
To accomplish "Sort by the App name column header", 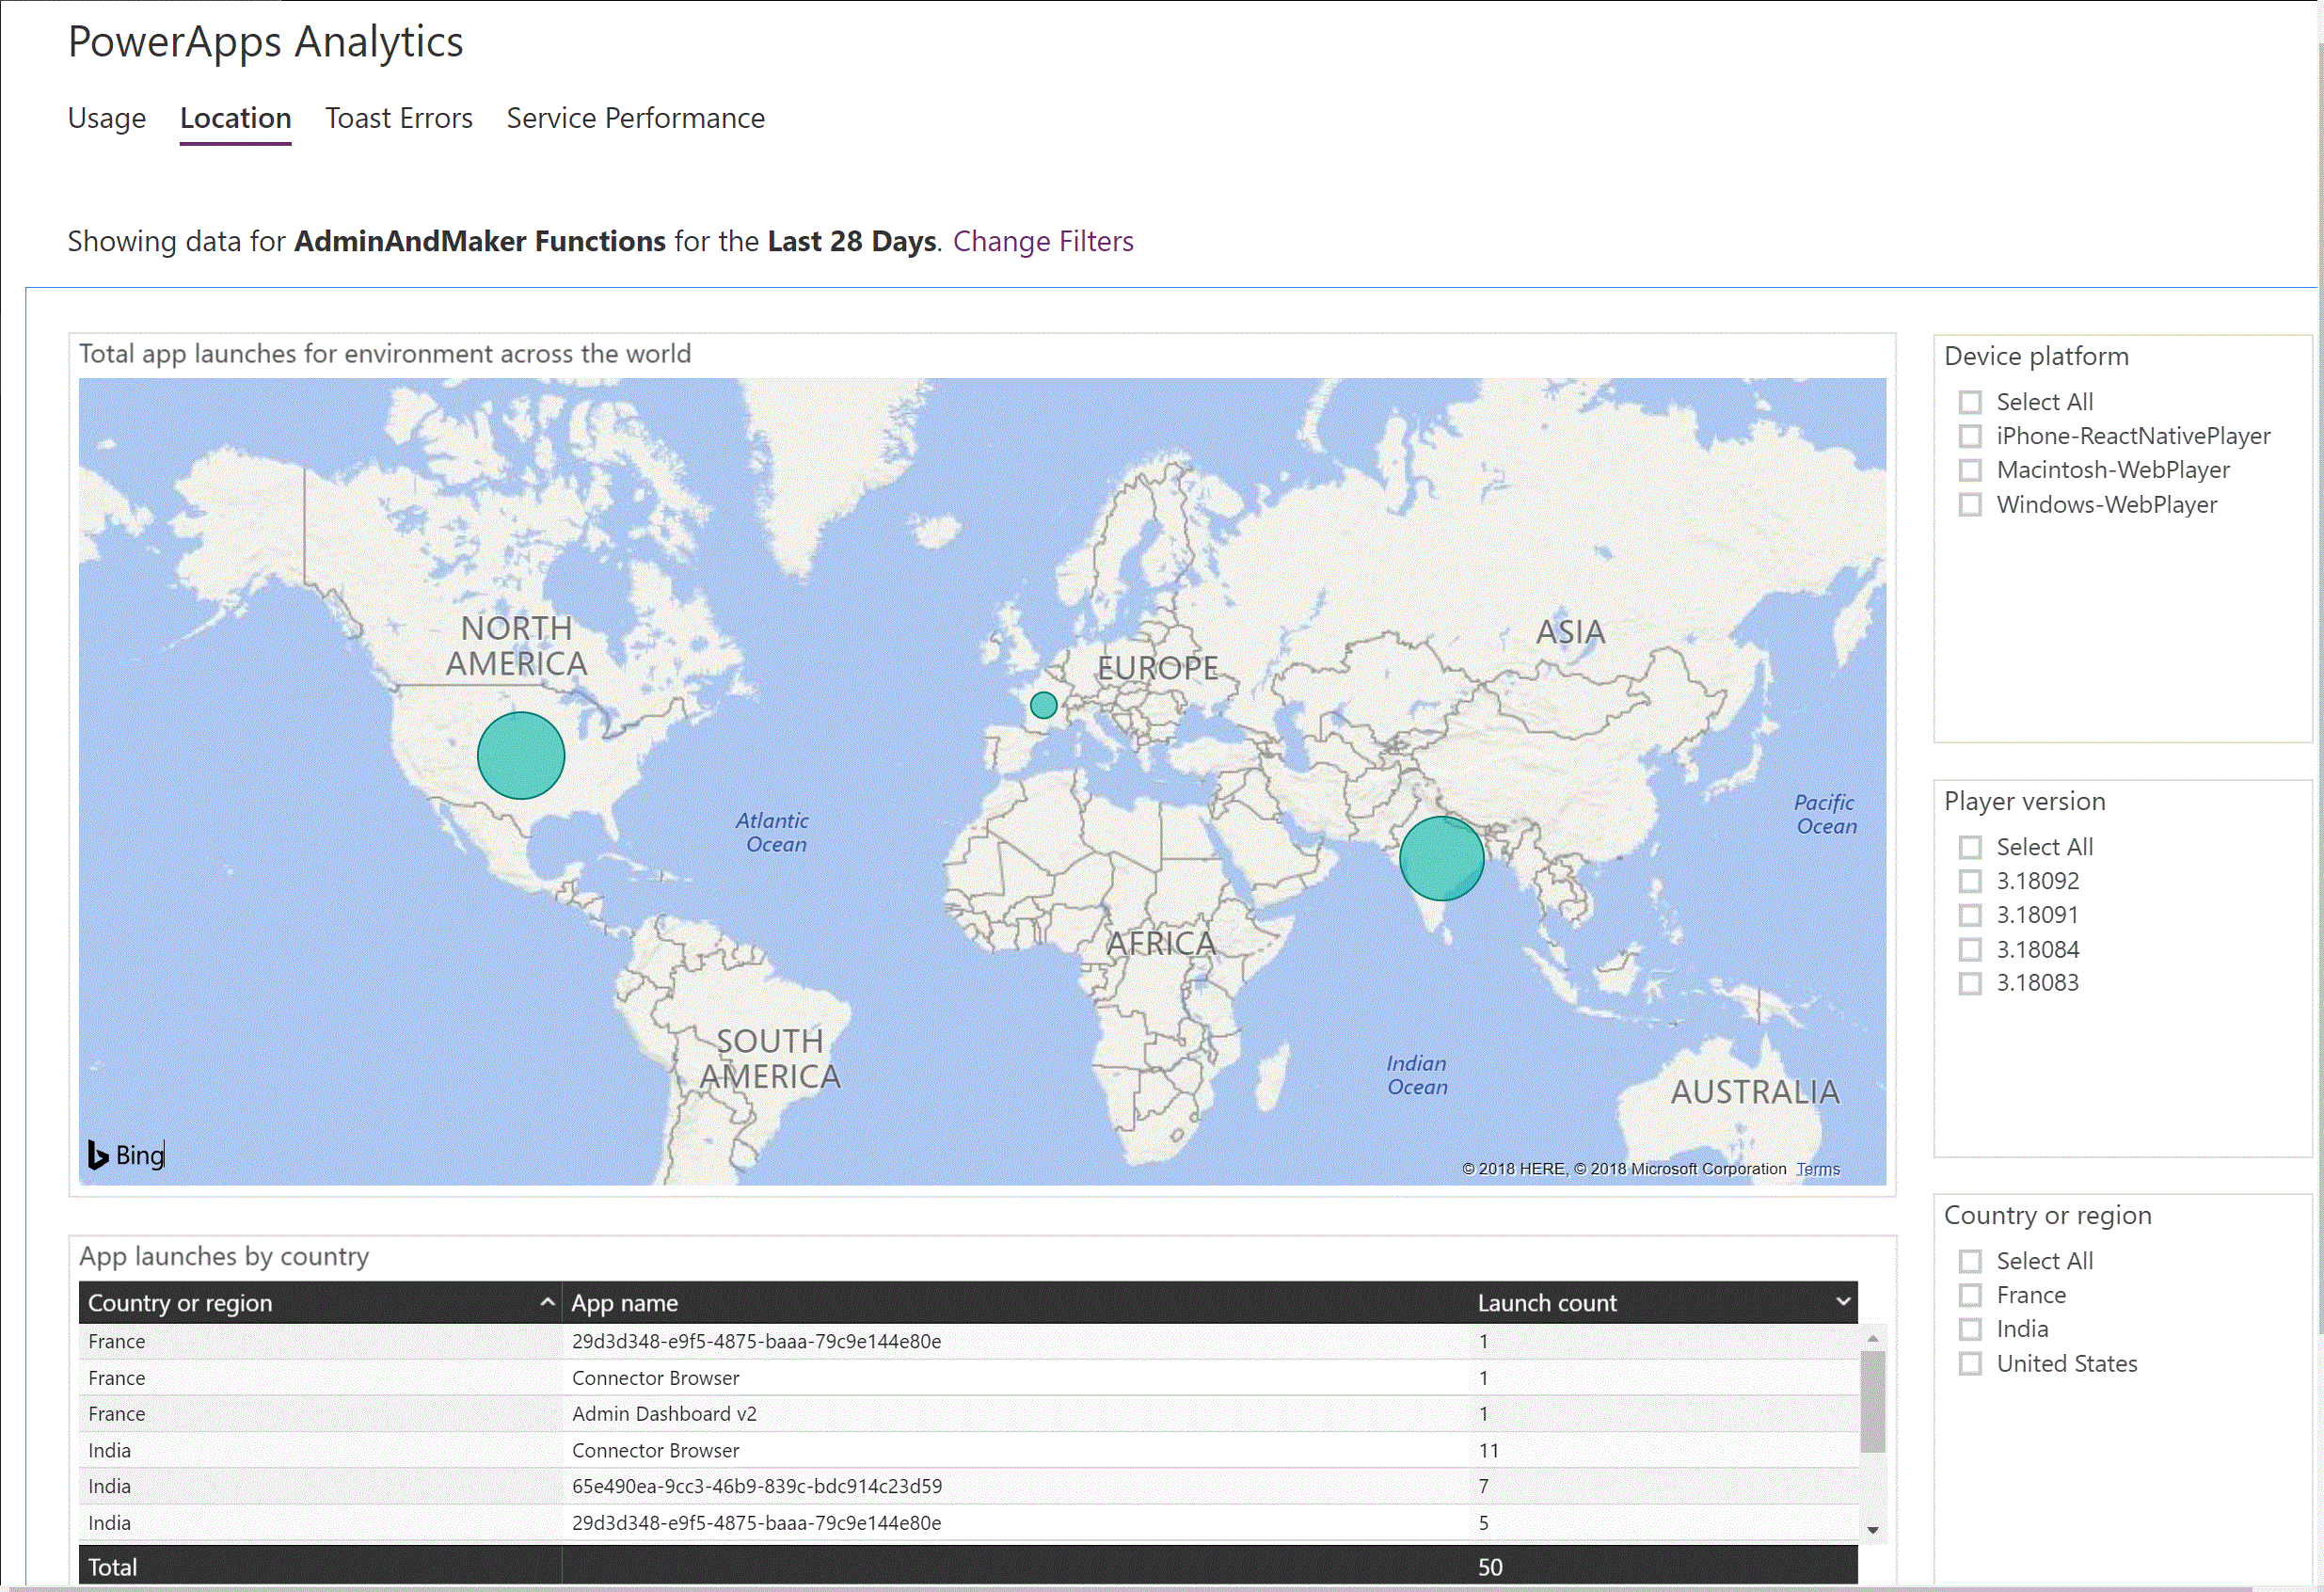I will click(x=624, y=1303).
